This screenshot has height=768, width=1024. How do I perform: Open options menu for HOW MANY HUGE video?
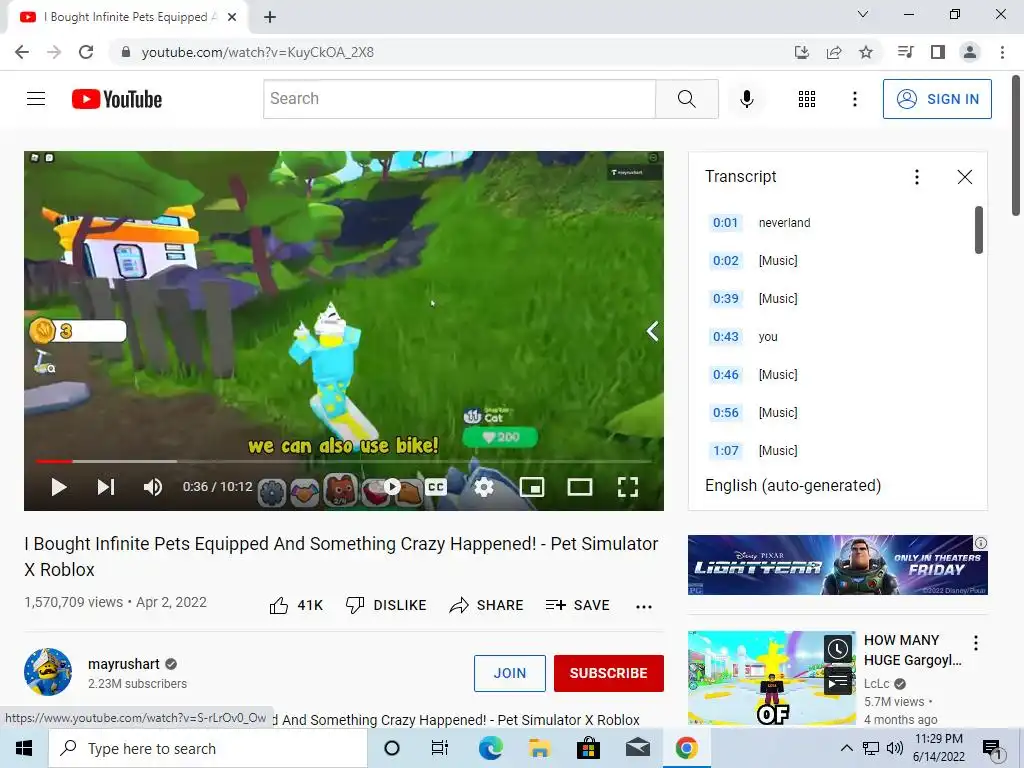pyautogui.click(x=976, y=643)
